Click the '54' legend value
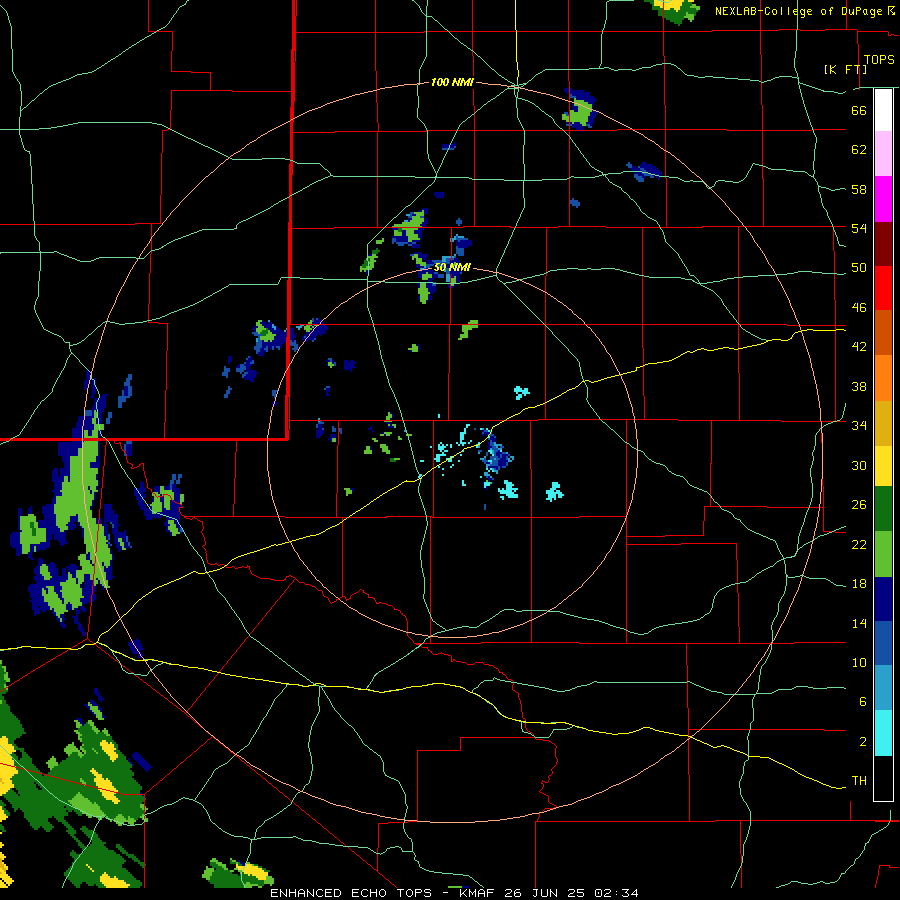Image resolution: width=900 pixels, height=900 pixels. [859, 228]
